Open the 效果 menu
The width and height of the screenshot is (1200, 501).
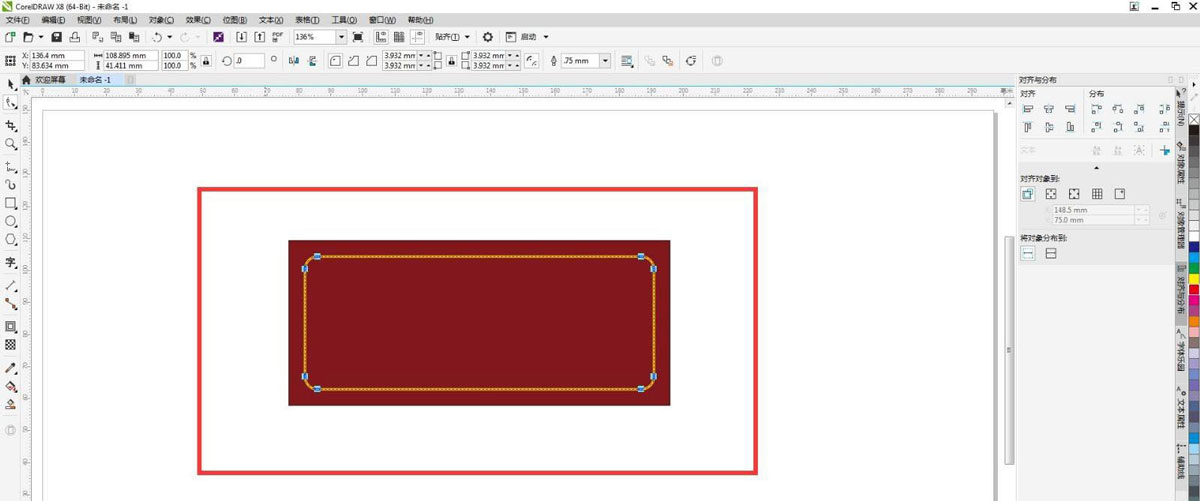[196, 20]
